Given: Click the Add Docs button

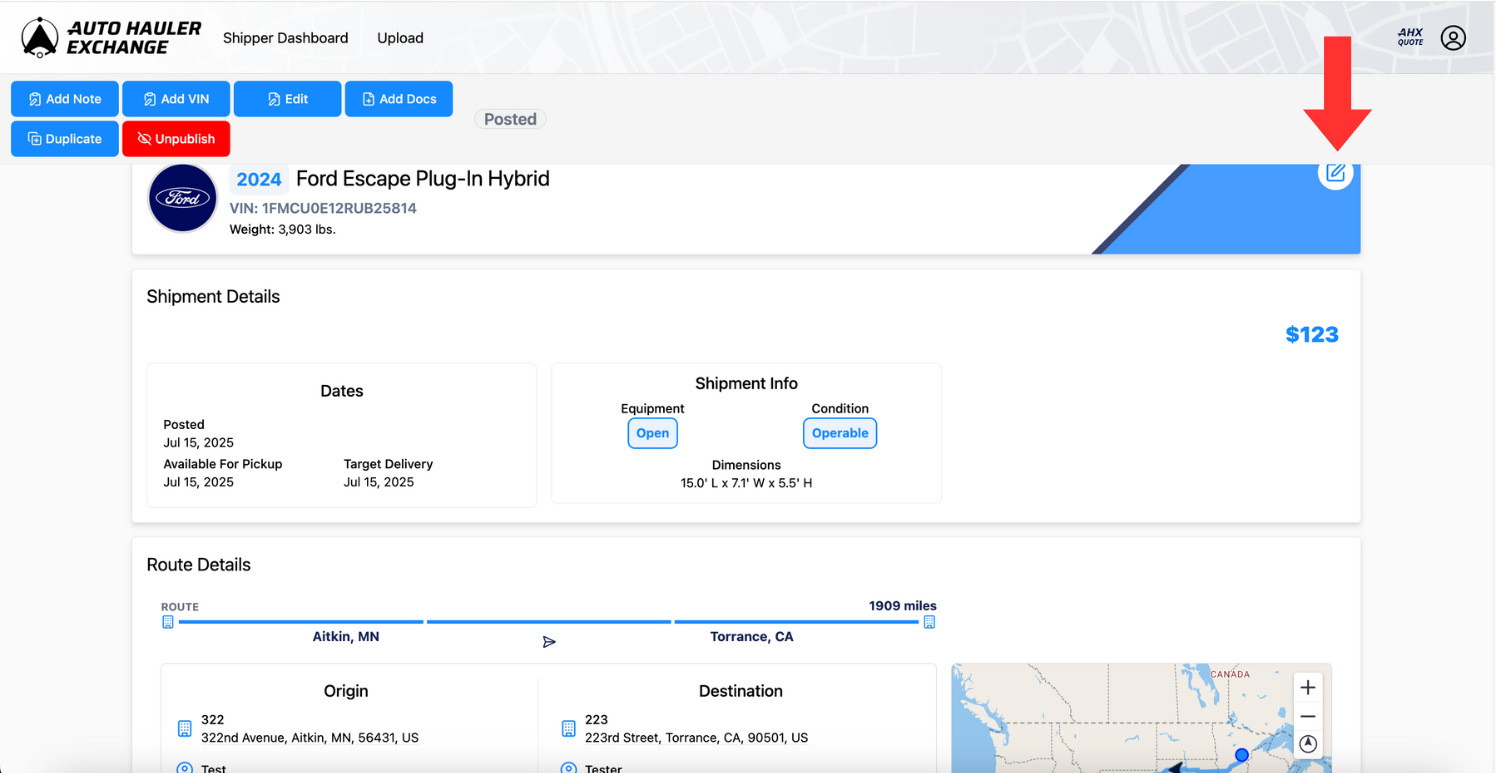Looking at the screenshot, I should point(399,99).
